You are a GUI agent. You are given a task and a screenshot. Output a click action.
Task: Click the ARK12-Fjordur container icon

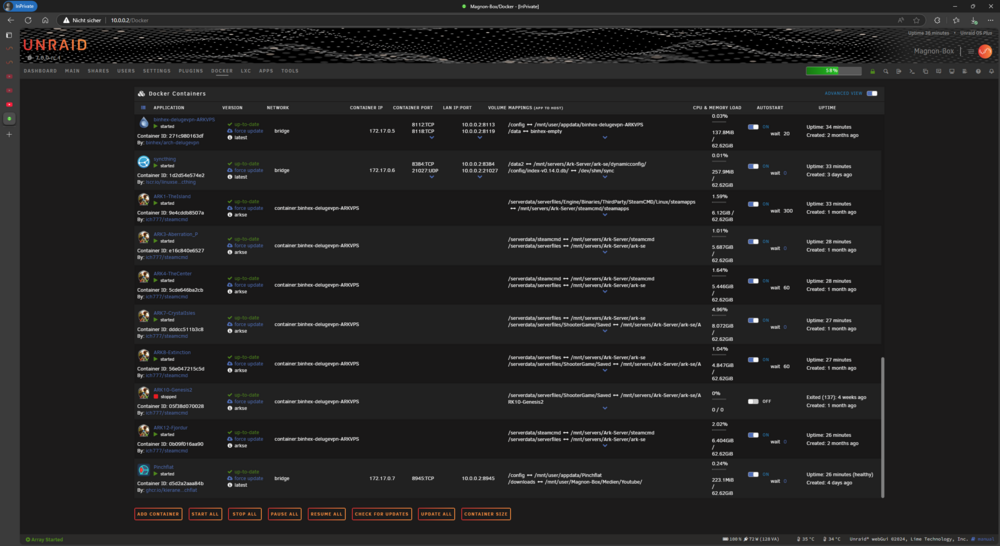point(143,431)
